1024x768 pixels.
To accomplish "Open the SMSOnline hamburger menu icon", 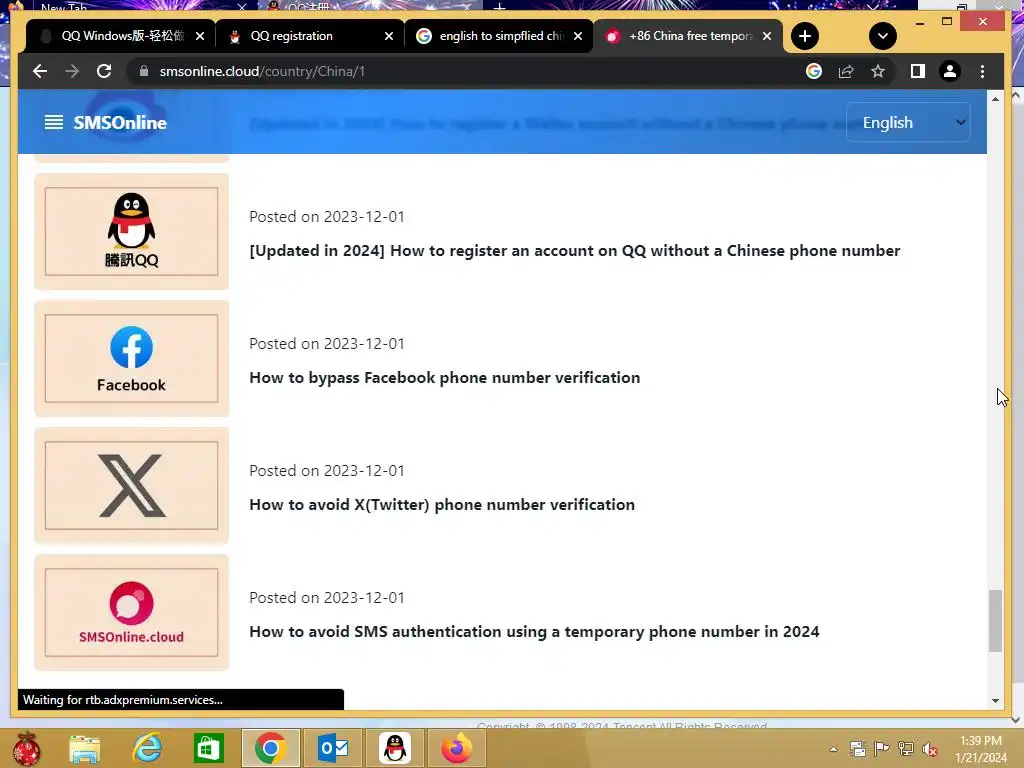I will [54, 122].
